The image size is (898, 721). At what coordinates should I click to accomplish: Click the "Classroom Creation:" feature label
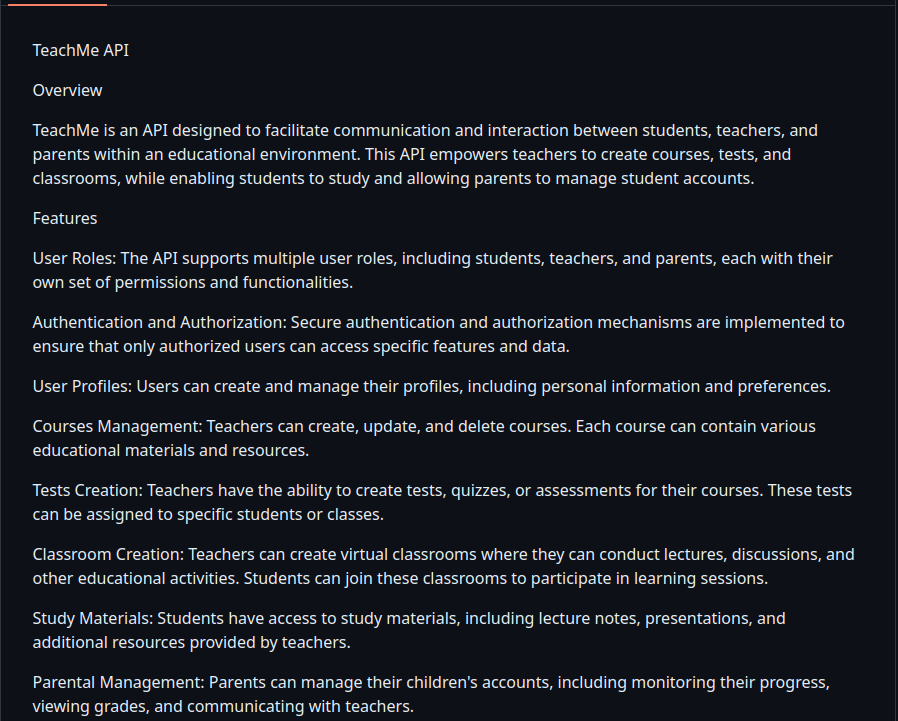pyautogui.click(x=109, y=554)
